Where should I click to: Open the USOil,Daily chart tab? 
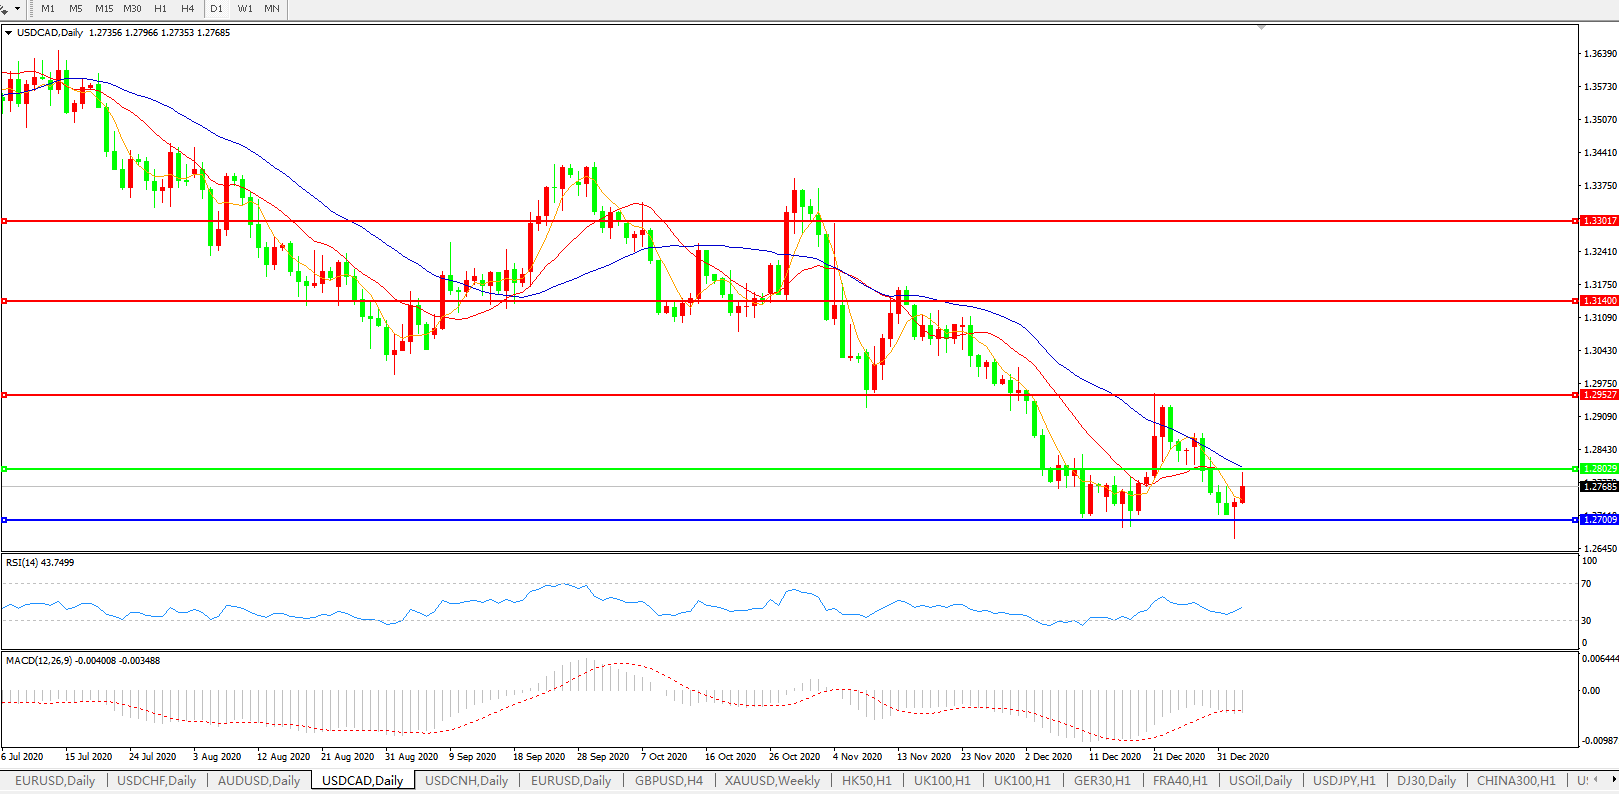point(1260,781)
